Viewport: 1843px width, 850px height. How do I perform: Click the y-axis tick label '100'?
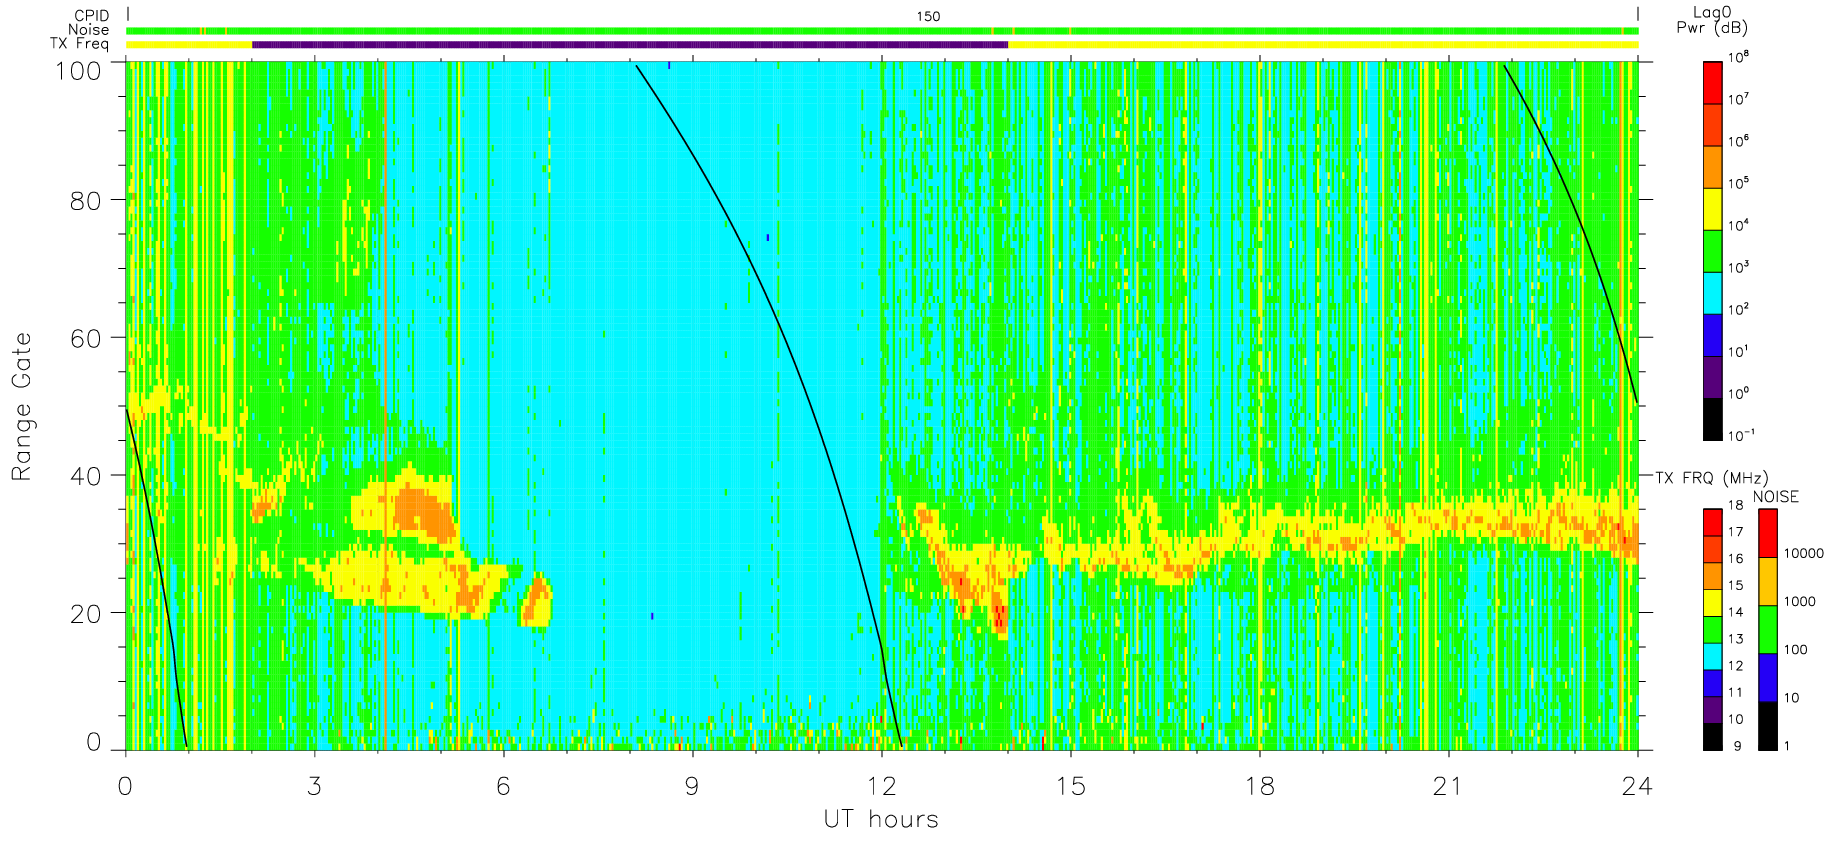click(78, 71)
